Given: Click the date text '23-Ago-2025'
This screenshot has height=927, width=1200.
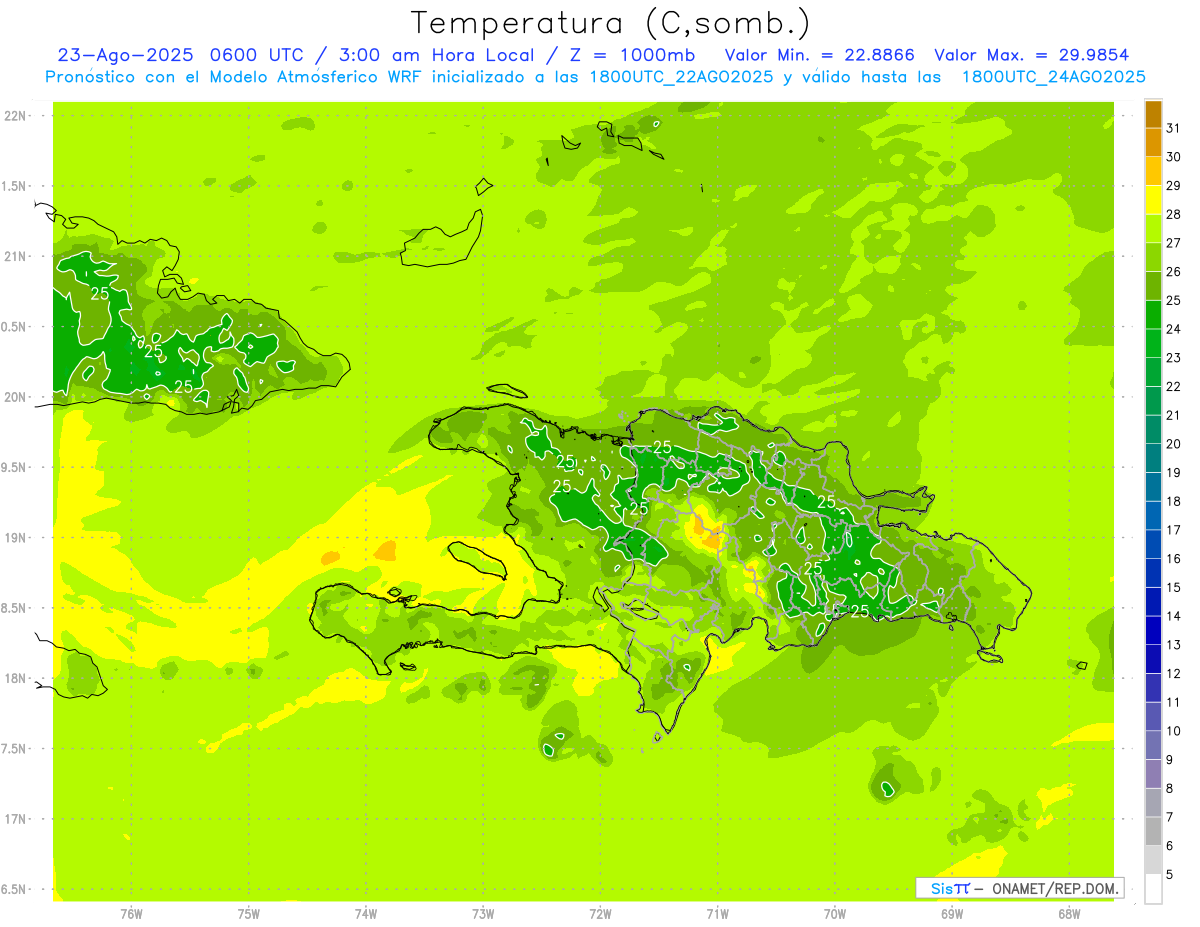Looking at the screenshot, I should click(124, 54).
